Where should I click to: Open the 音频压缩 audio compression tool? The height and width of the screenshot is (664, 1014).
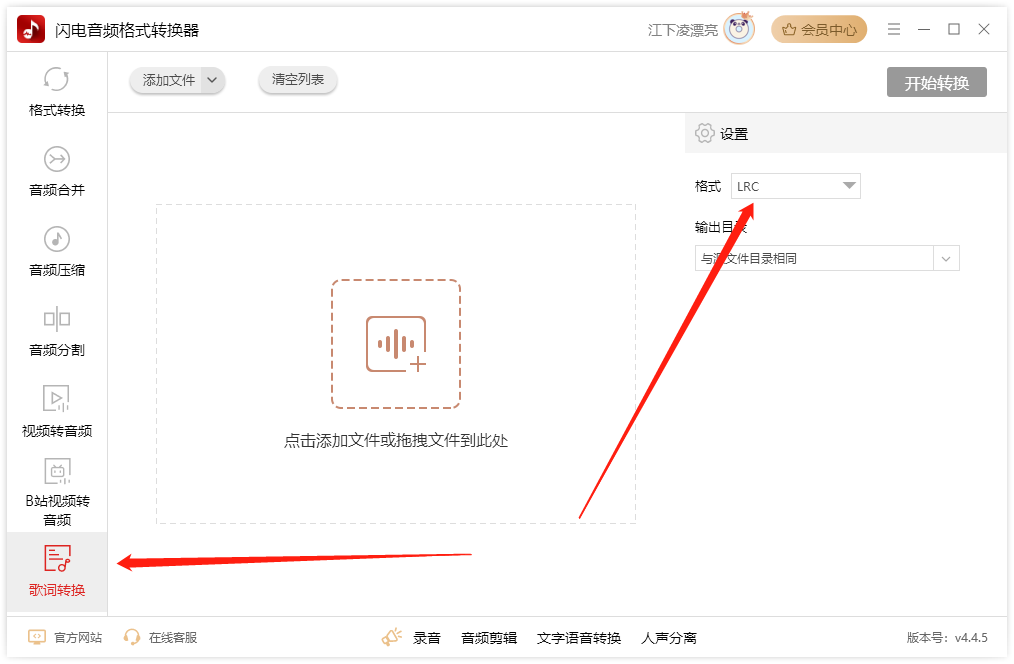57,240
